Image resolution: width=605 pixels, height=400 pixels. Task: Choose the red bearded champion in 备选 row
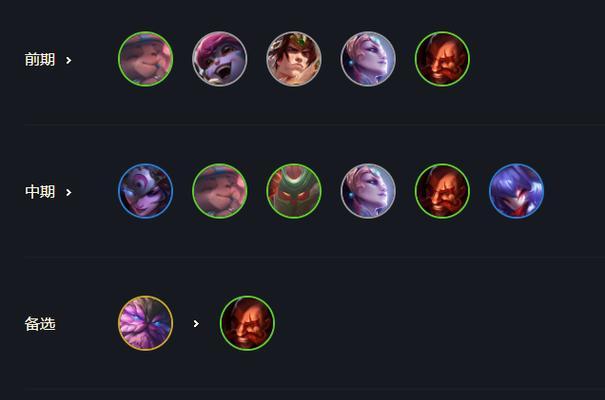tap(247, 323)
